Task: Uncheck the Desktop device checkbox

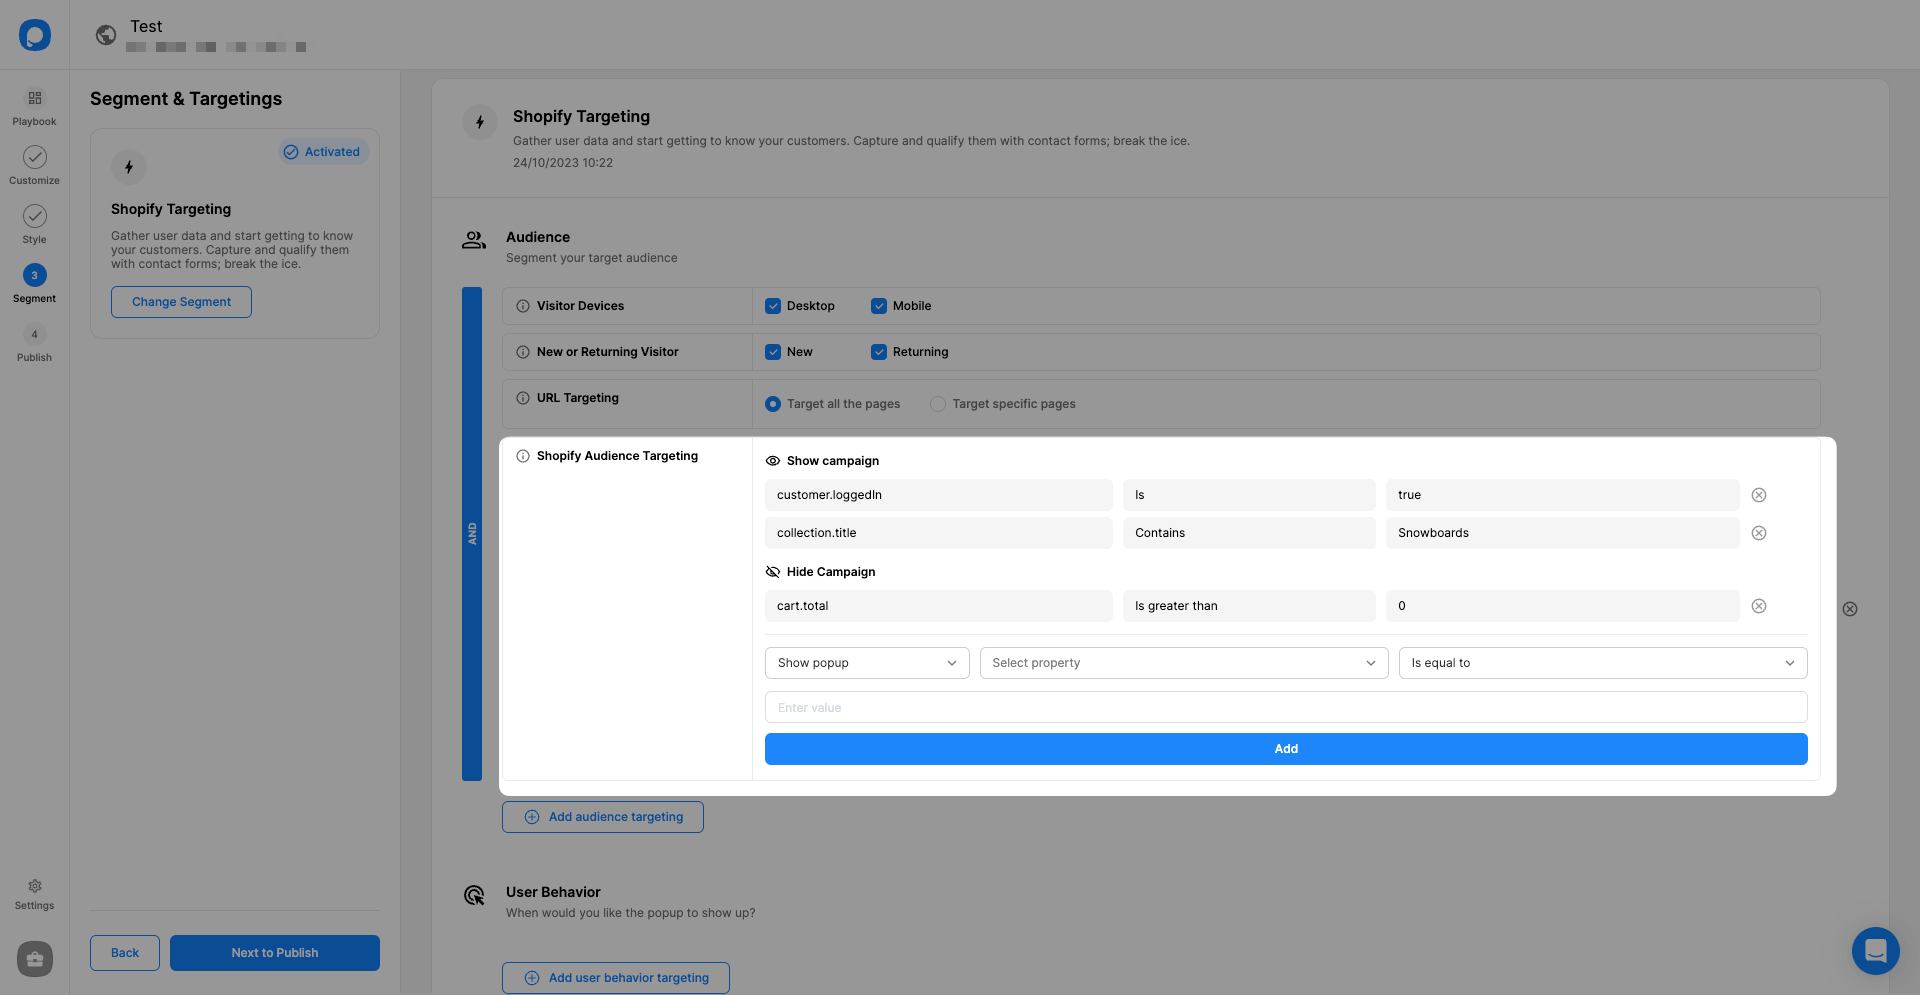Action: click(773, 306)
